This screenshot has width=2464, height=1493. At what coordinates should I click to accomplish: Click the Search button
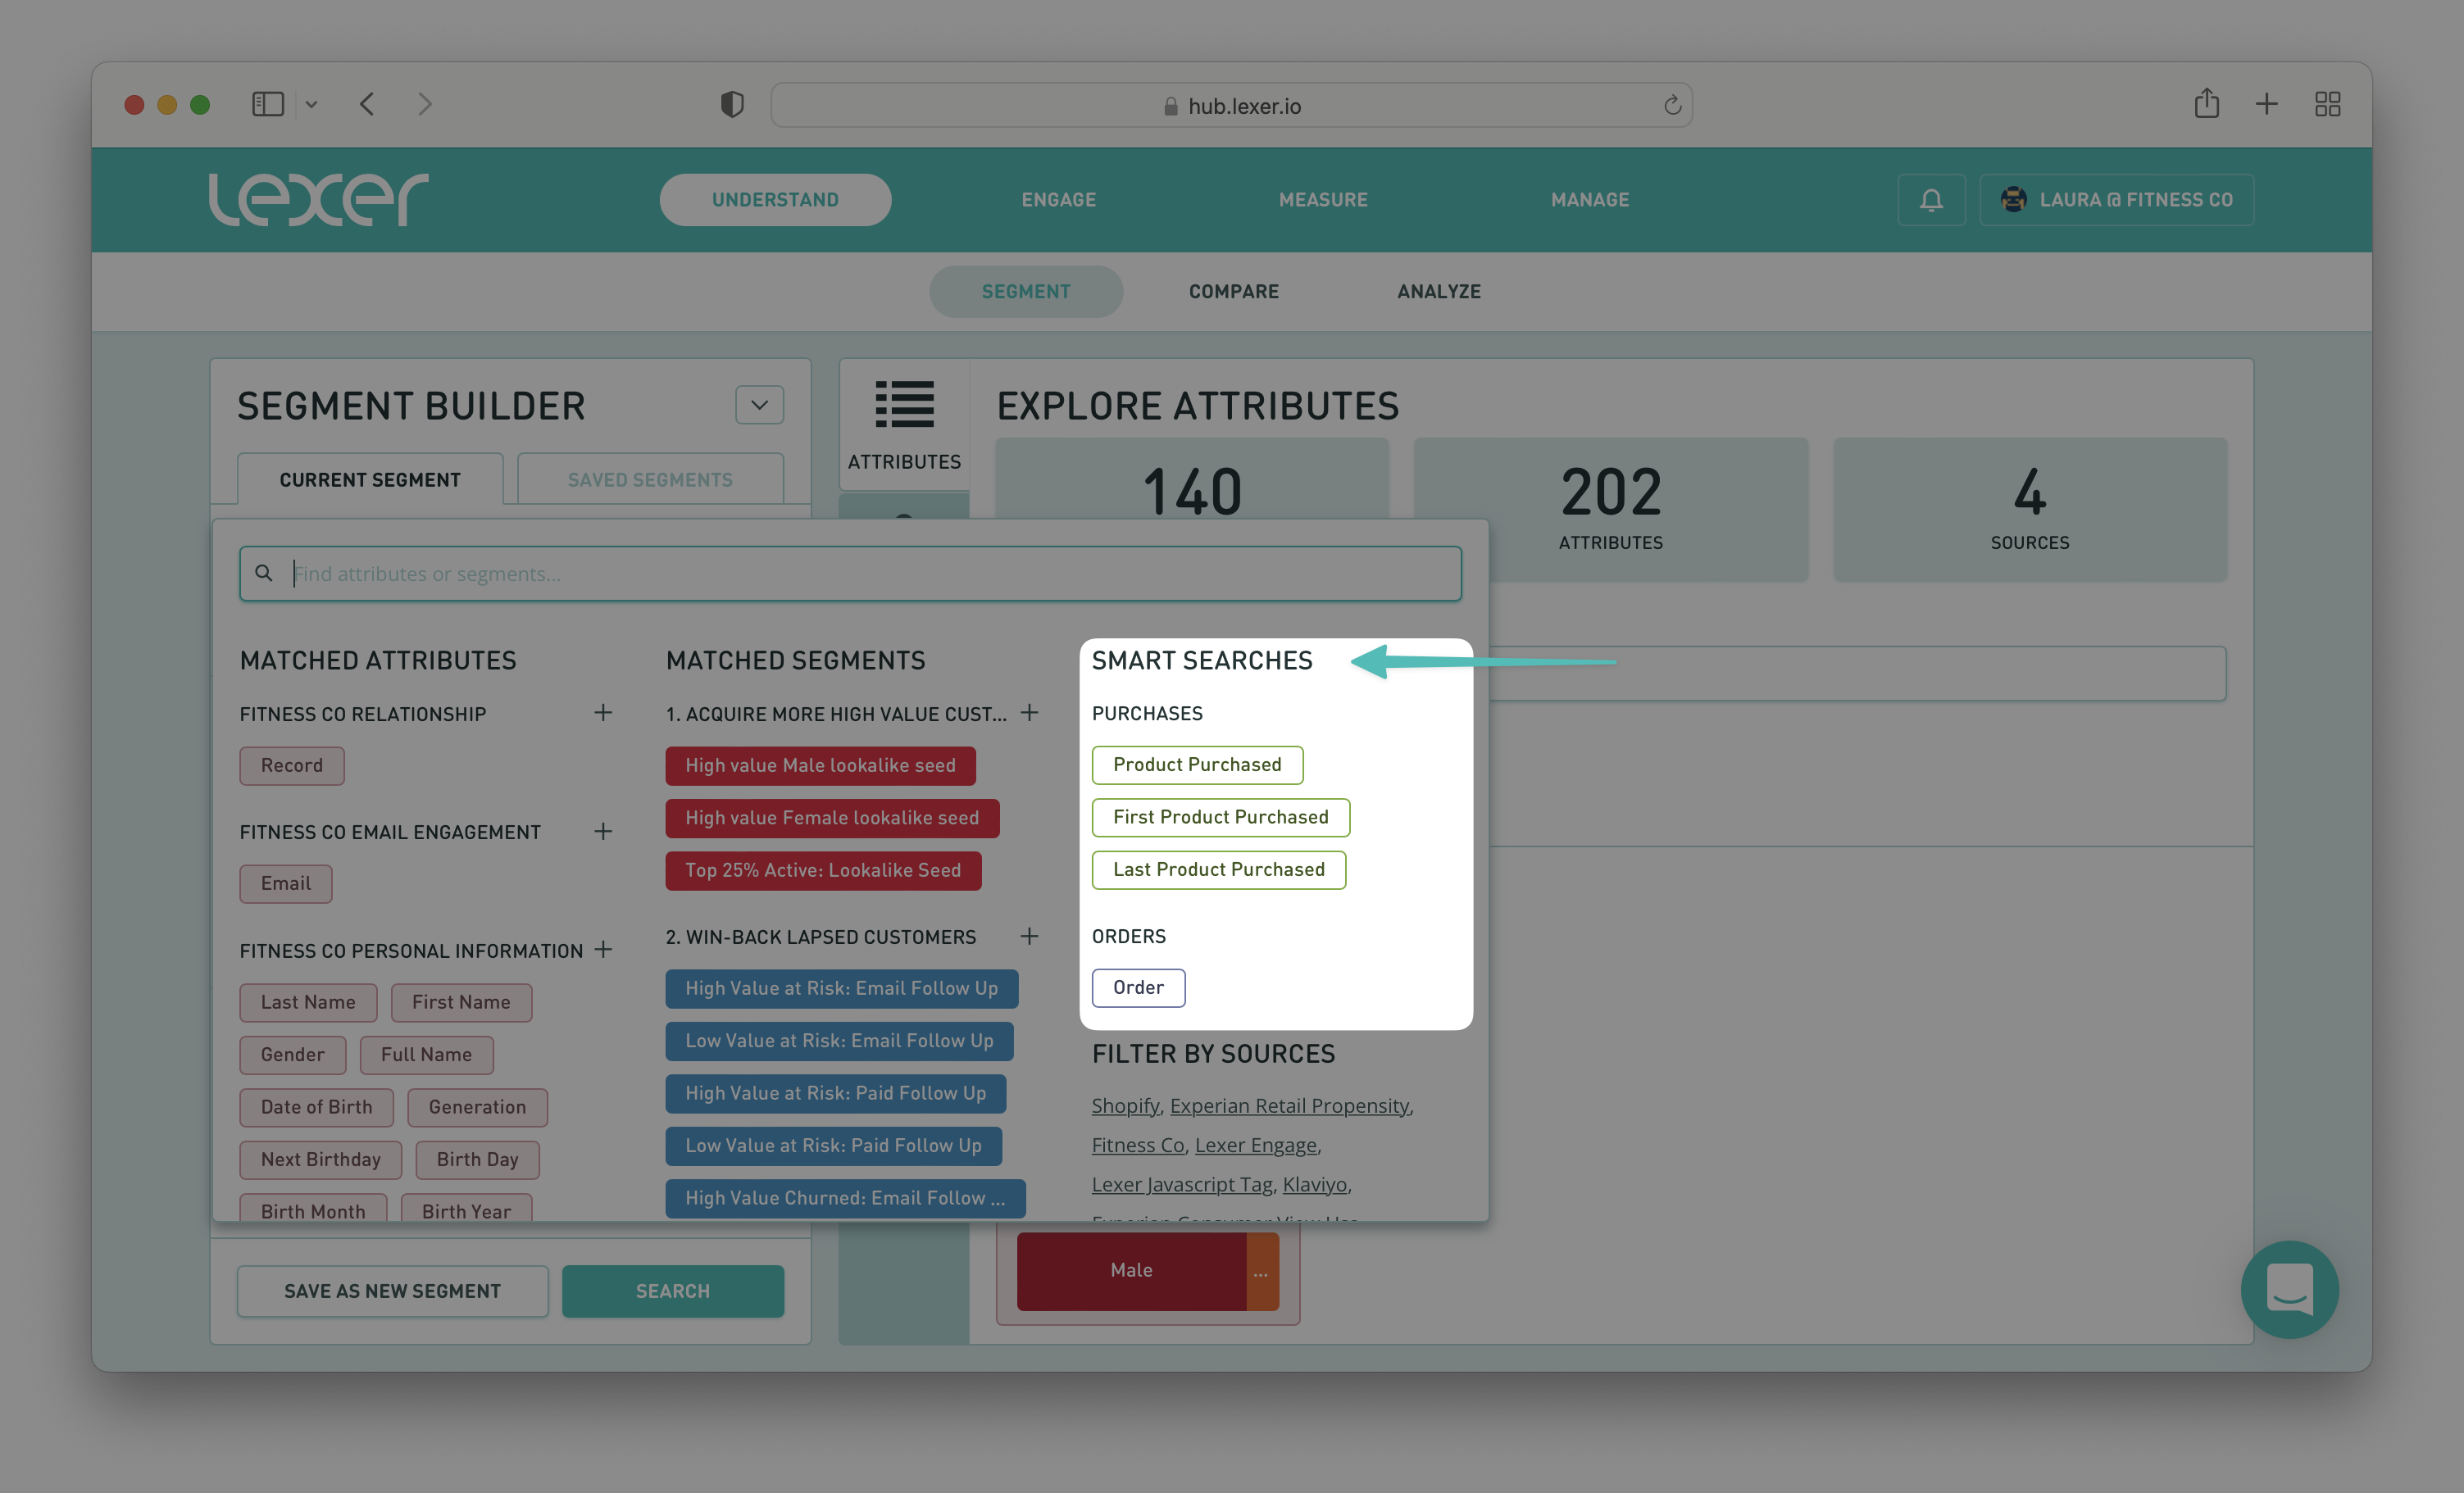click(x=672, y=1291)
